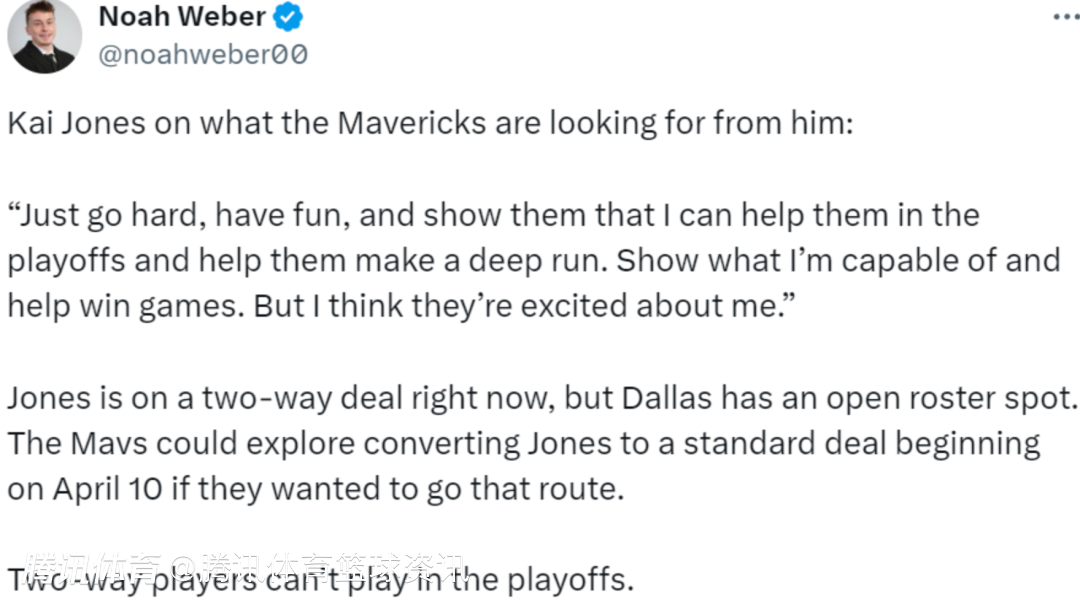
Task: Click the blue verified badge icon
Action: (289, 18)
